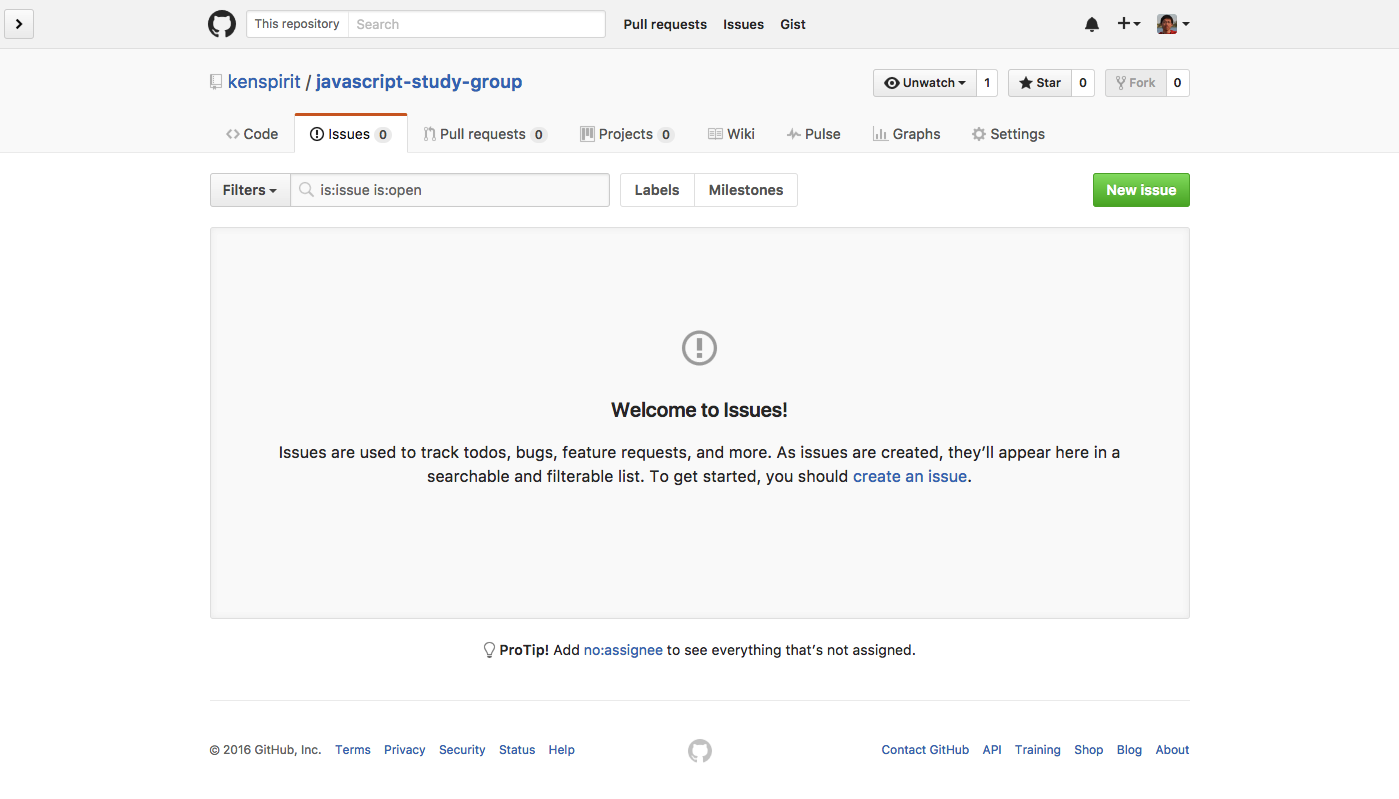Open the Status footer link
Screen dimensions: 1399x799
pyautogui.click(x=517, y=750)
